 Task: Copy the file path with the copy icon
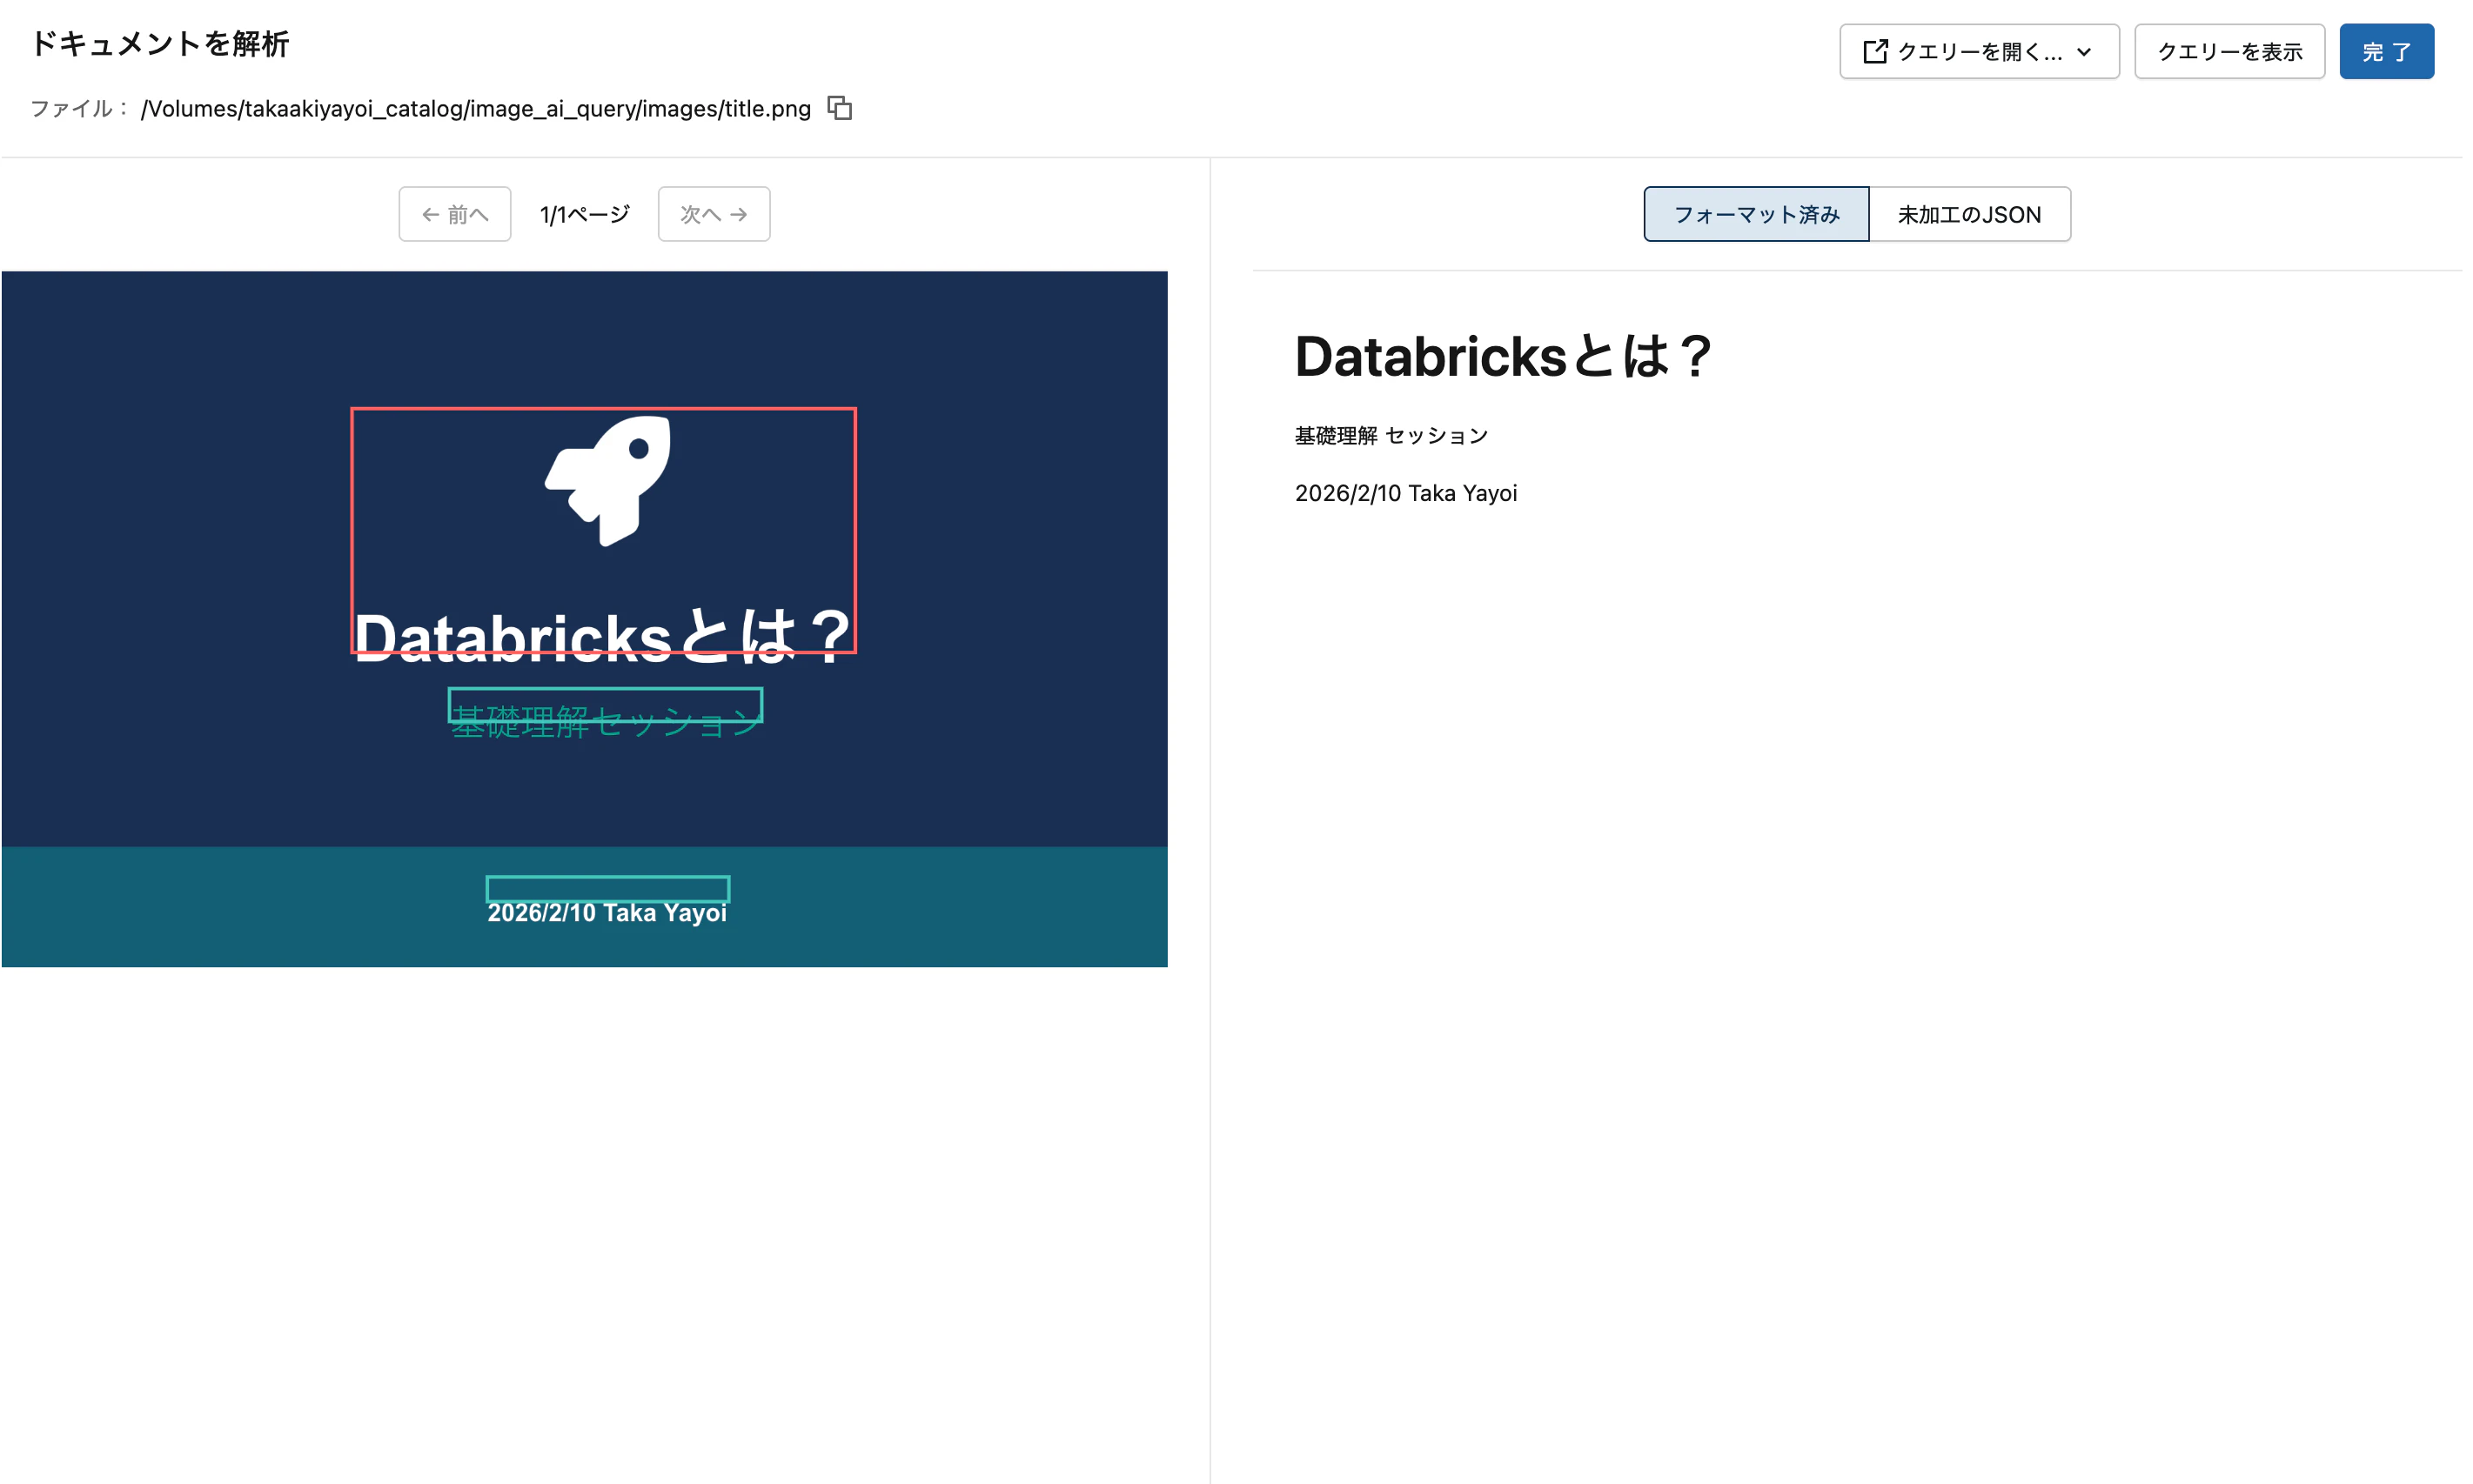(839, 108)
